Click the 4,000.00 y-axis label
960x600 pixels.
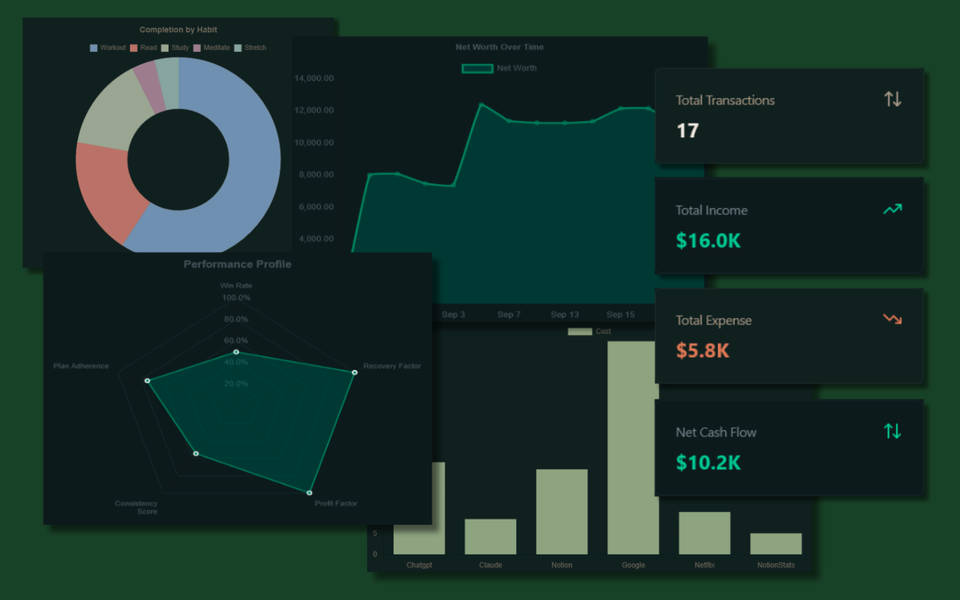click(316, 239)
